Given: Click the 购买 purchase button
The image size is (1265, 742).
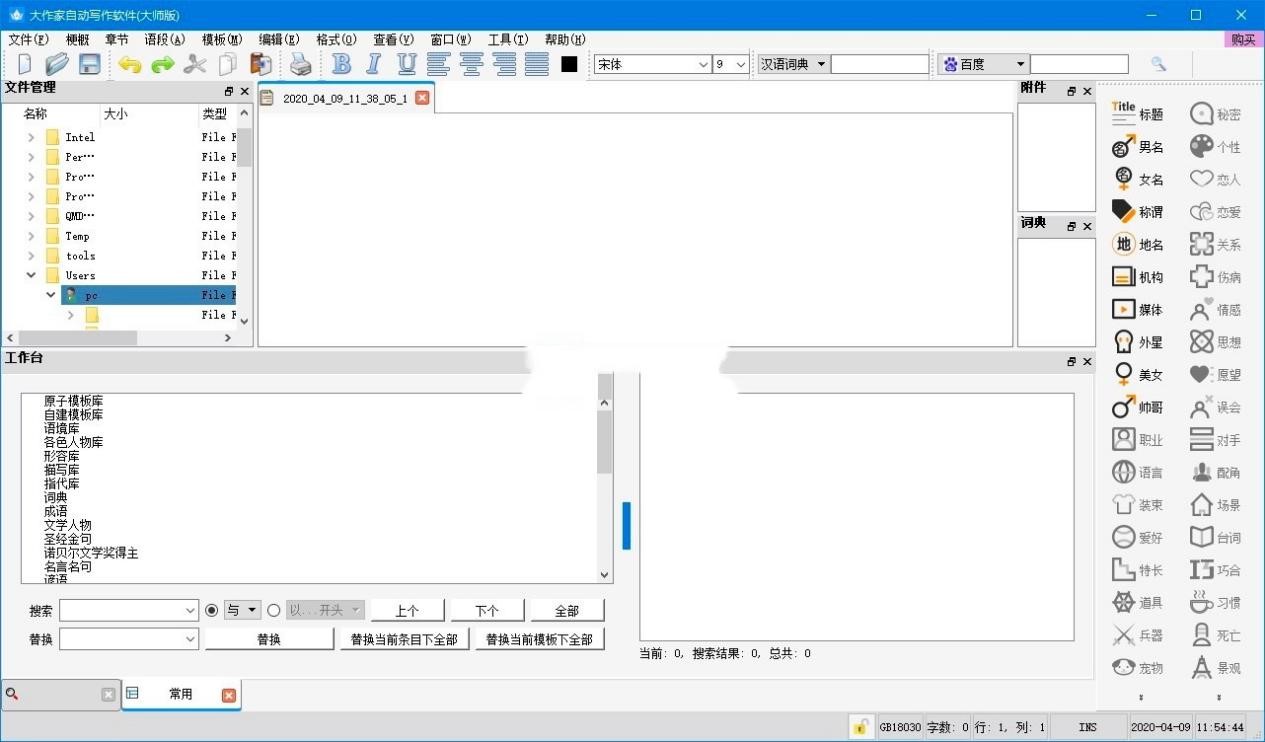Looking at the screenshot, I should pos(1243,40).
